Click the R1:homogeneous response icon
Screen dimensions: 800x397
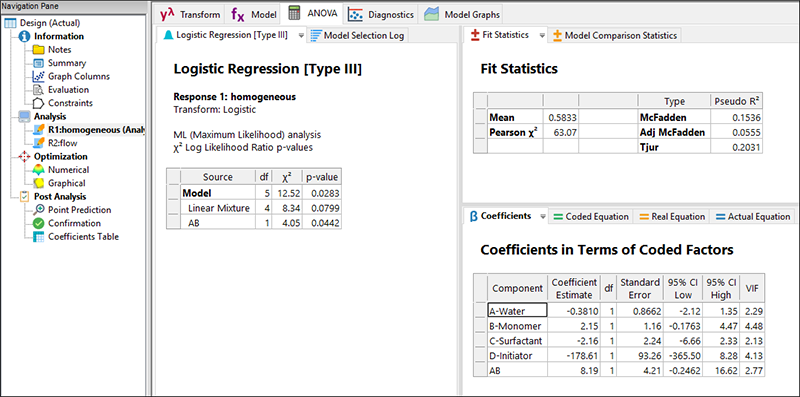coord(39,130)
